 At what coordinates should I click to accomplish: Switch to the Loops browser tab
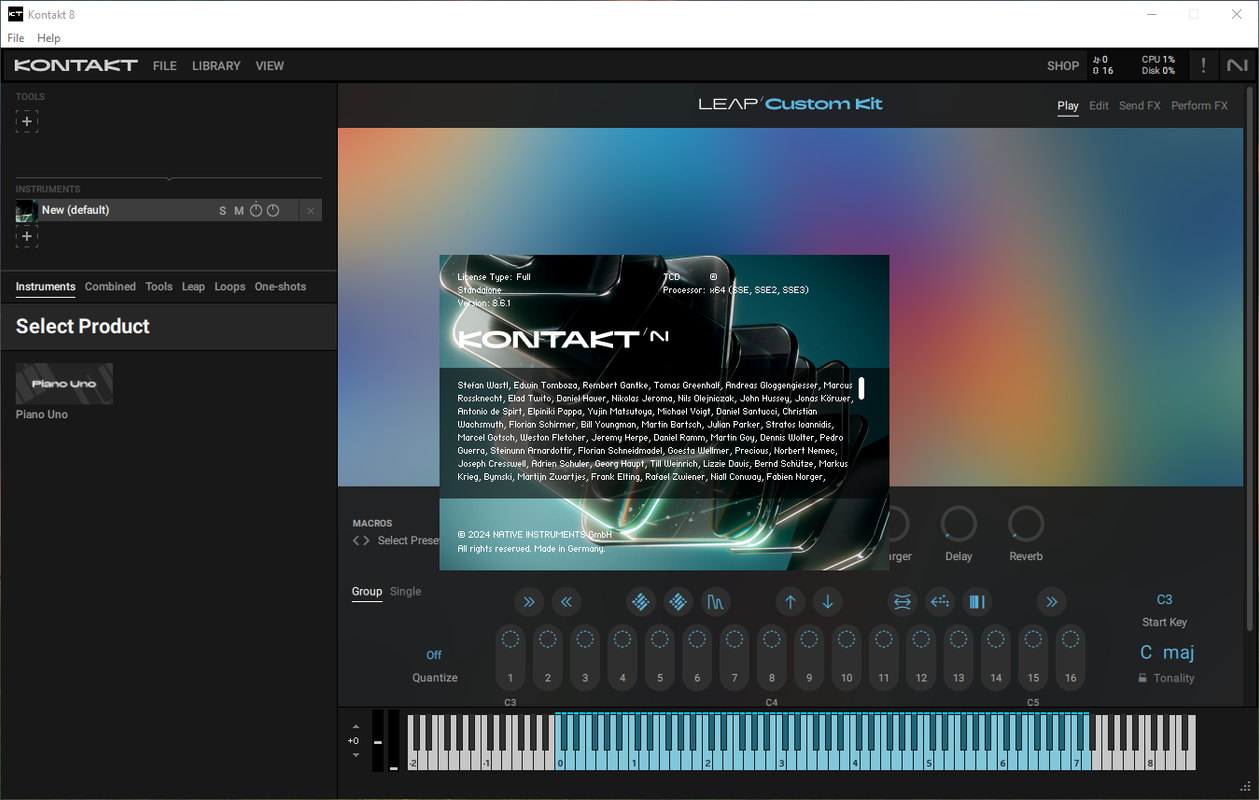click(x=230, y=287)
